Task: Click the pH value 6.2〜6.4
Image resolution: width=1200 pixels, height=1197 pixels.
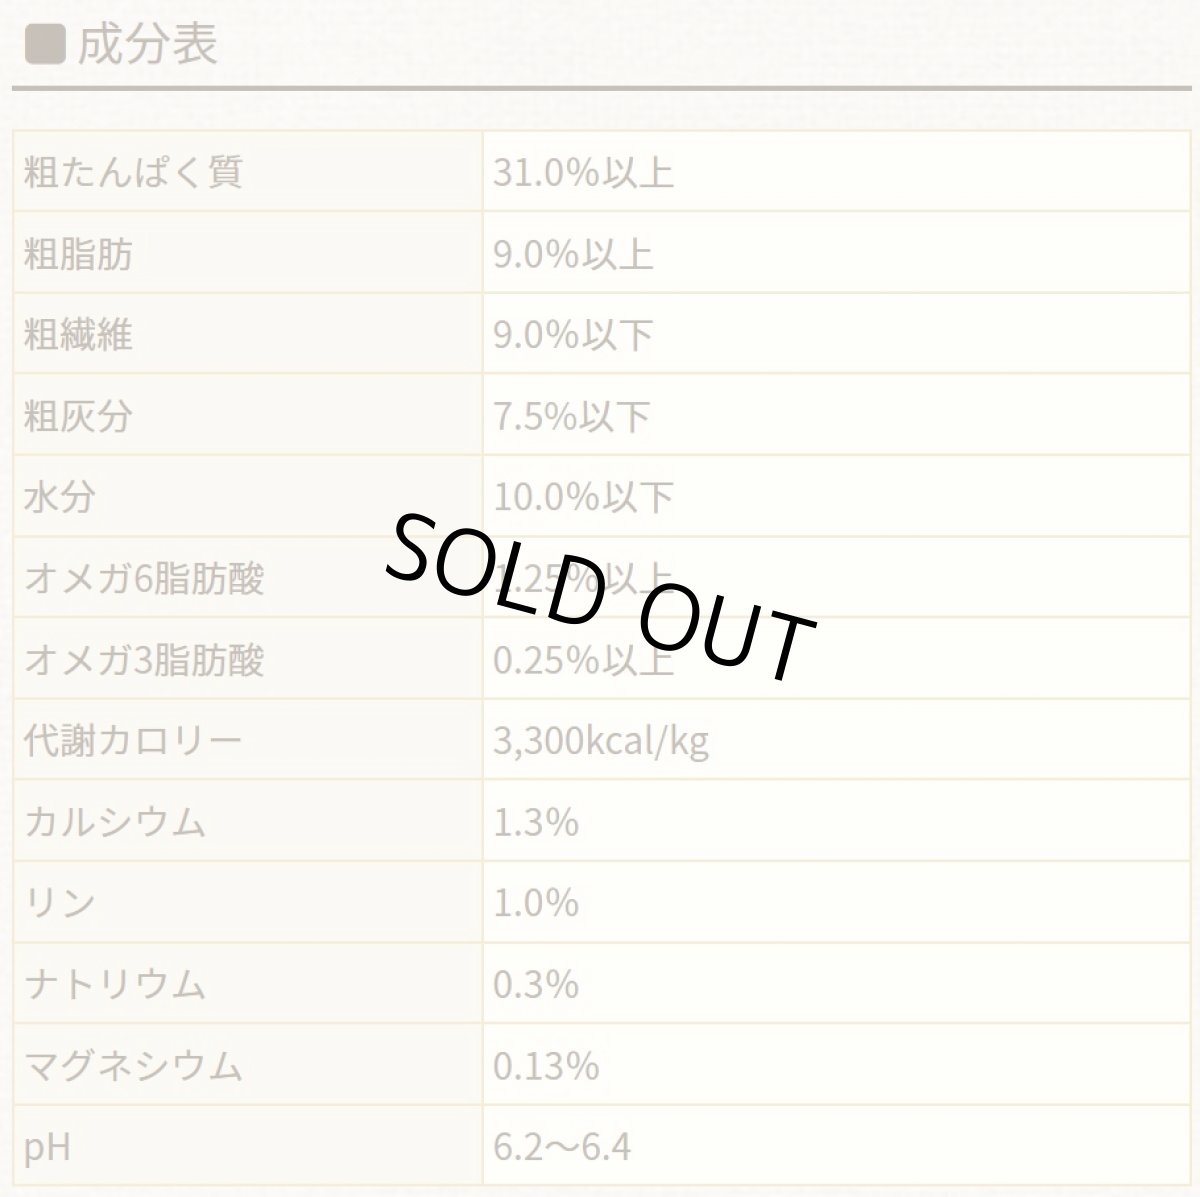Action: pos(562,1147)
